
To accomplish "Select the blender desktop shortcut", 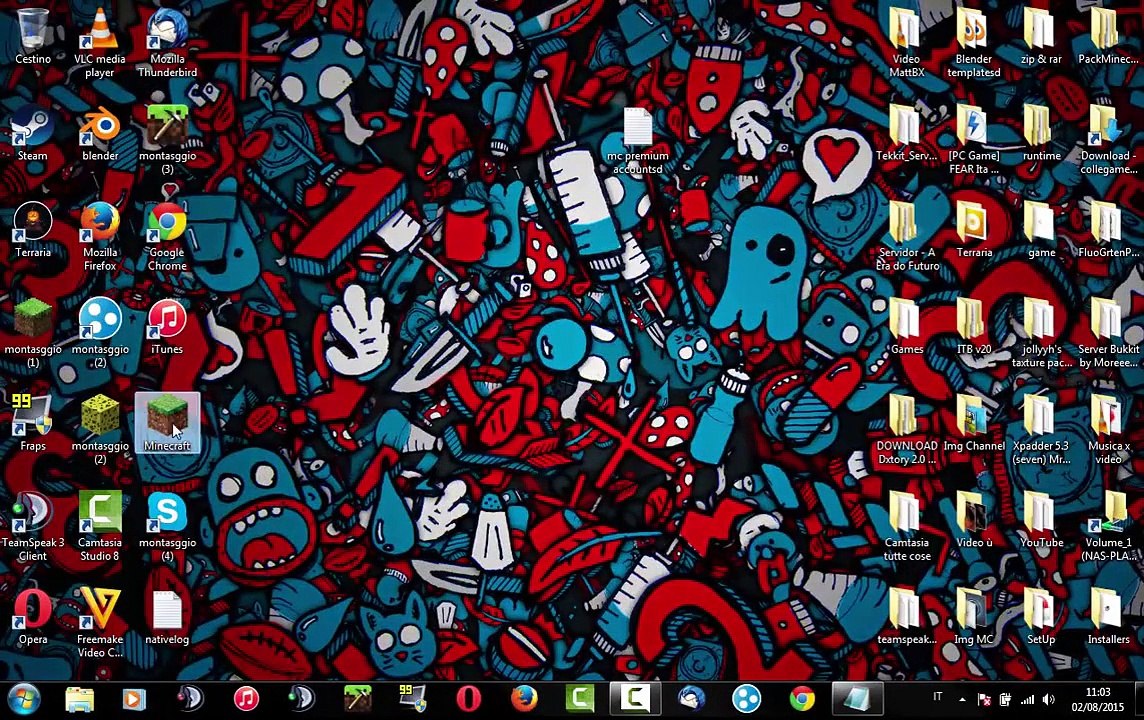I will coord(100,133).
